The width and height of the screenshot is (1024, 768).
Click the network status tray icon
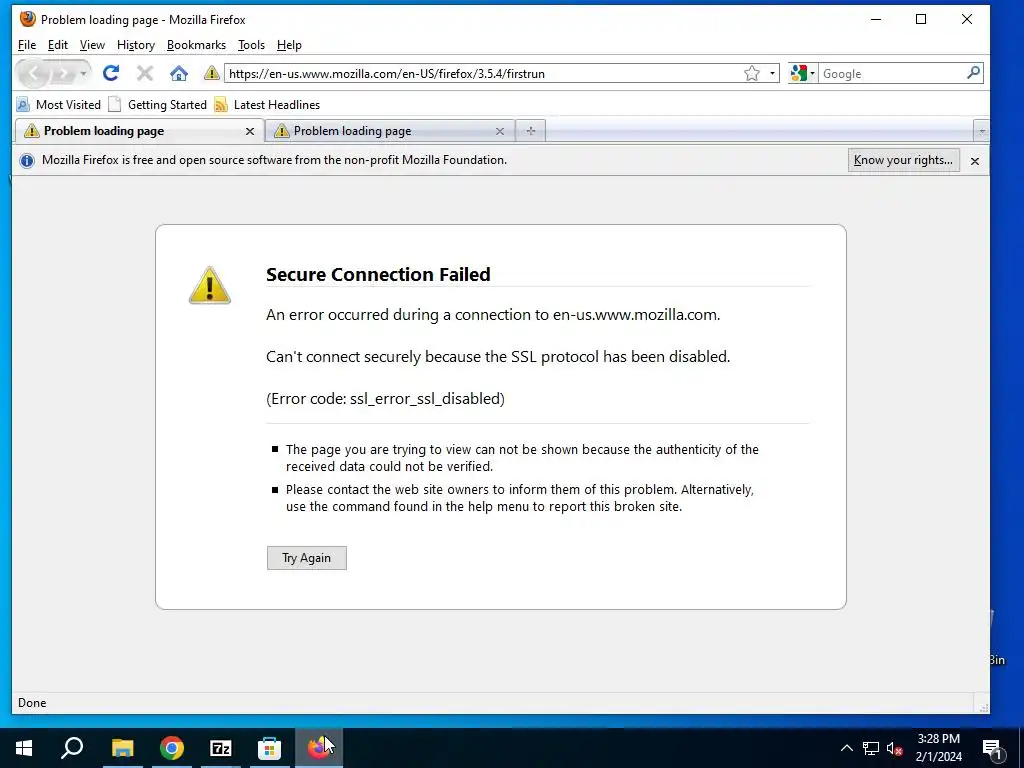click(x=871, y=748)
